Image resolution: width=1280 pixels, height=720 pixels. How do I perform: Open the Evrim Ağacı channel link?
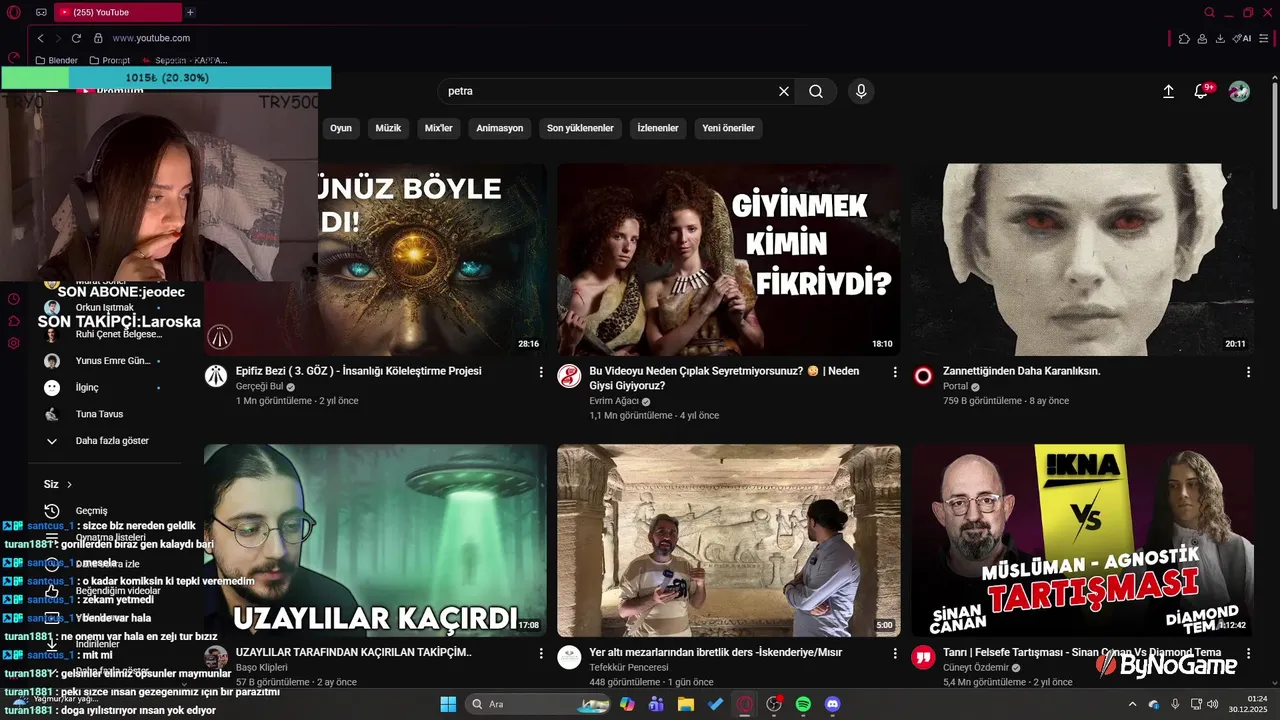[614, 401]
